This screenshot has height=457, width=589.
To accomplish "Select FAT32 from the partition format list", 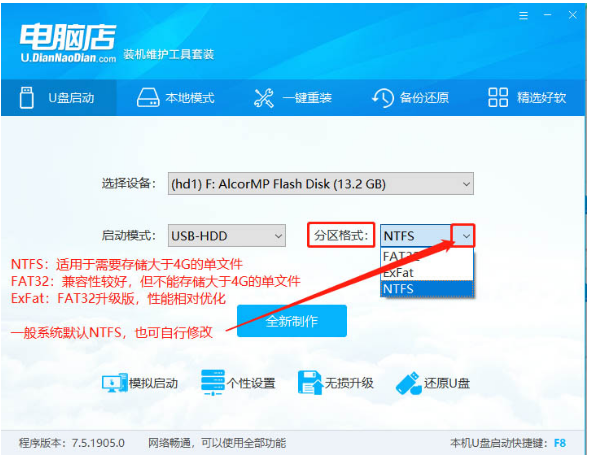I will (427, 256).
